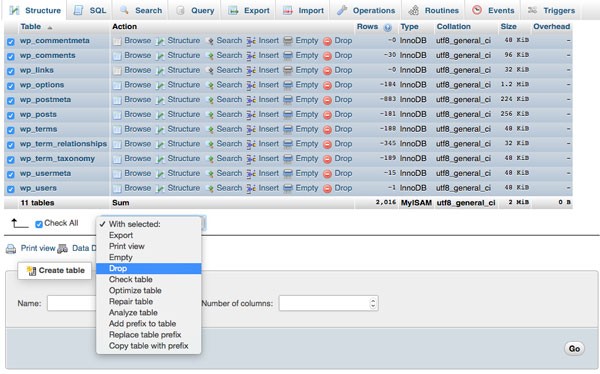Choose Print view in dropdown list
The image size is (600, 374).
click(x=148, y=247)
